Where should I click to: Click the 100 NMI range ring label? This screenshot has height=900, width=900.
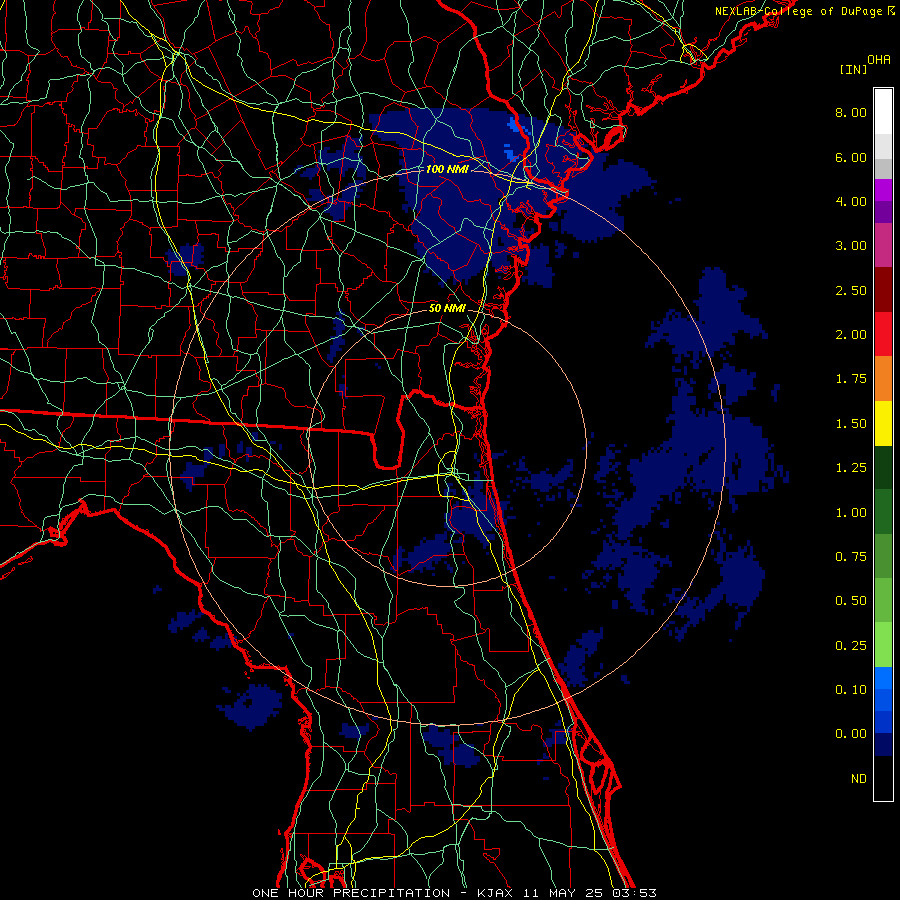tap(447, 169)
